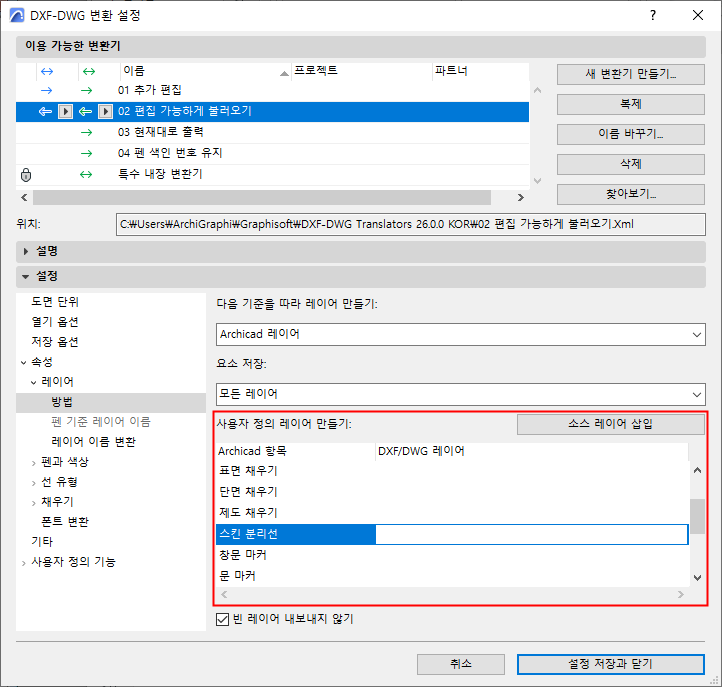The height and width of the screenshot is (687, 722).
Task: Select 레이어 이름 변환 tree item
Action: [x=93, y=442]
